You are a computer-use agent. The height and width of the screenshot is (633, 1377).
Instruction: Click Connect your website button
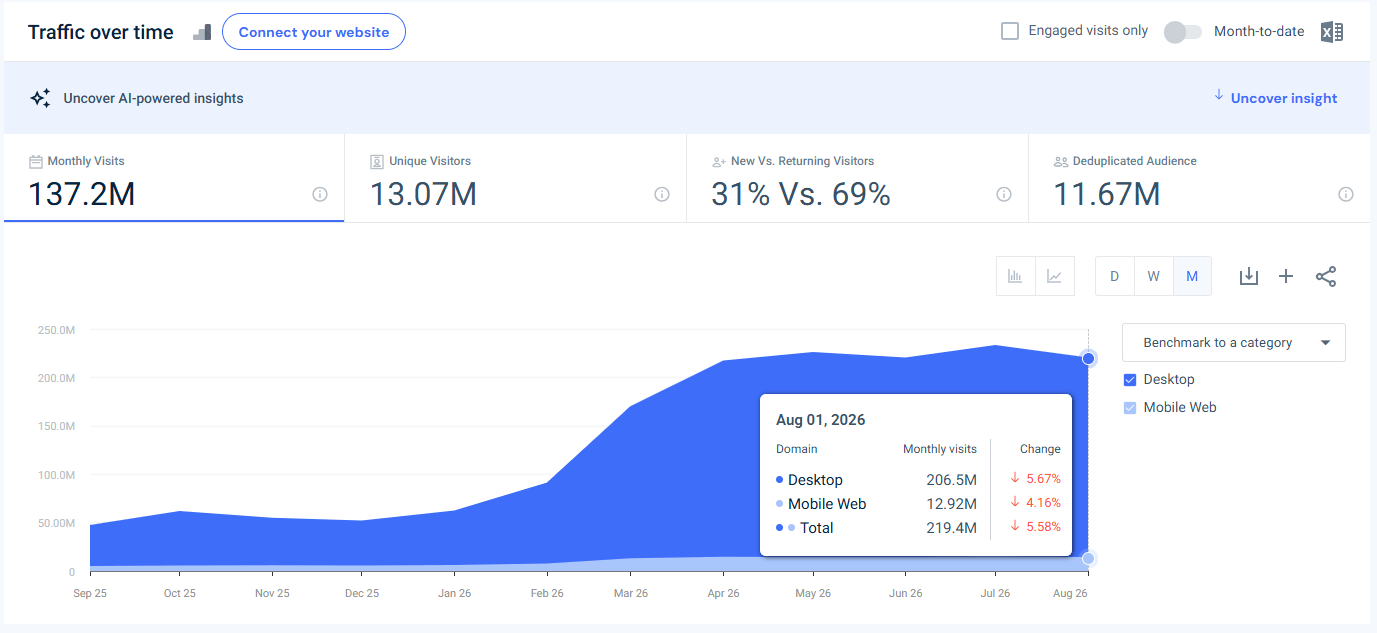click(314, 32)
